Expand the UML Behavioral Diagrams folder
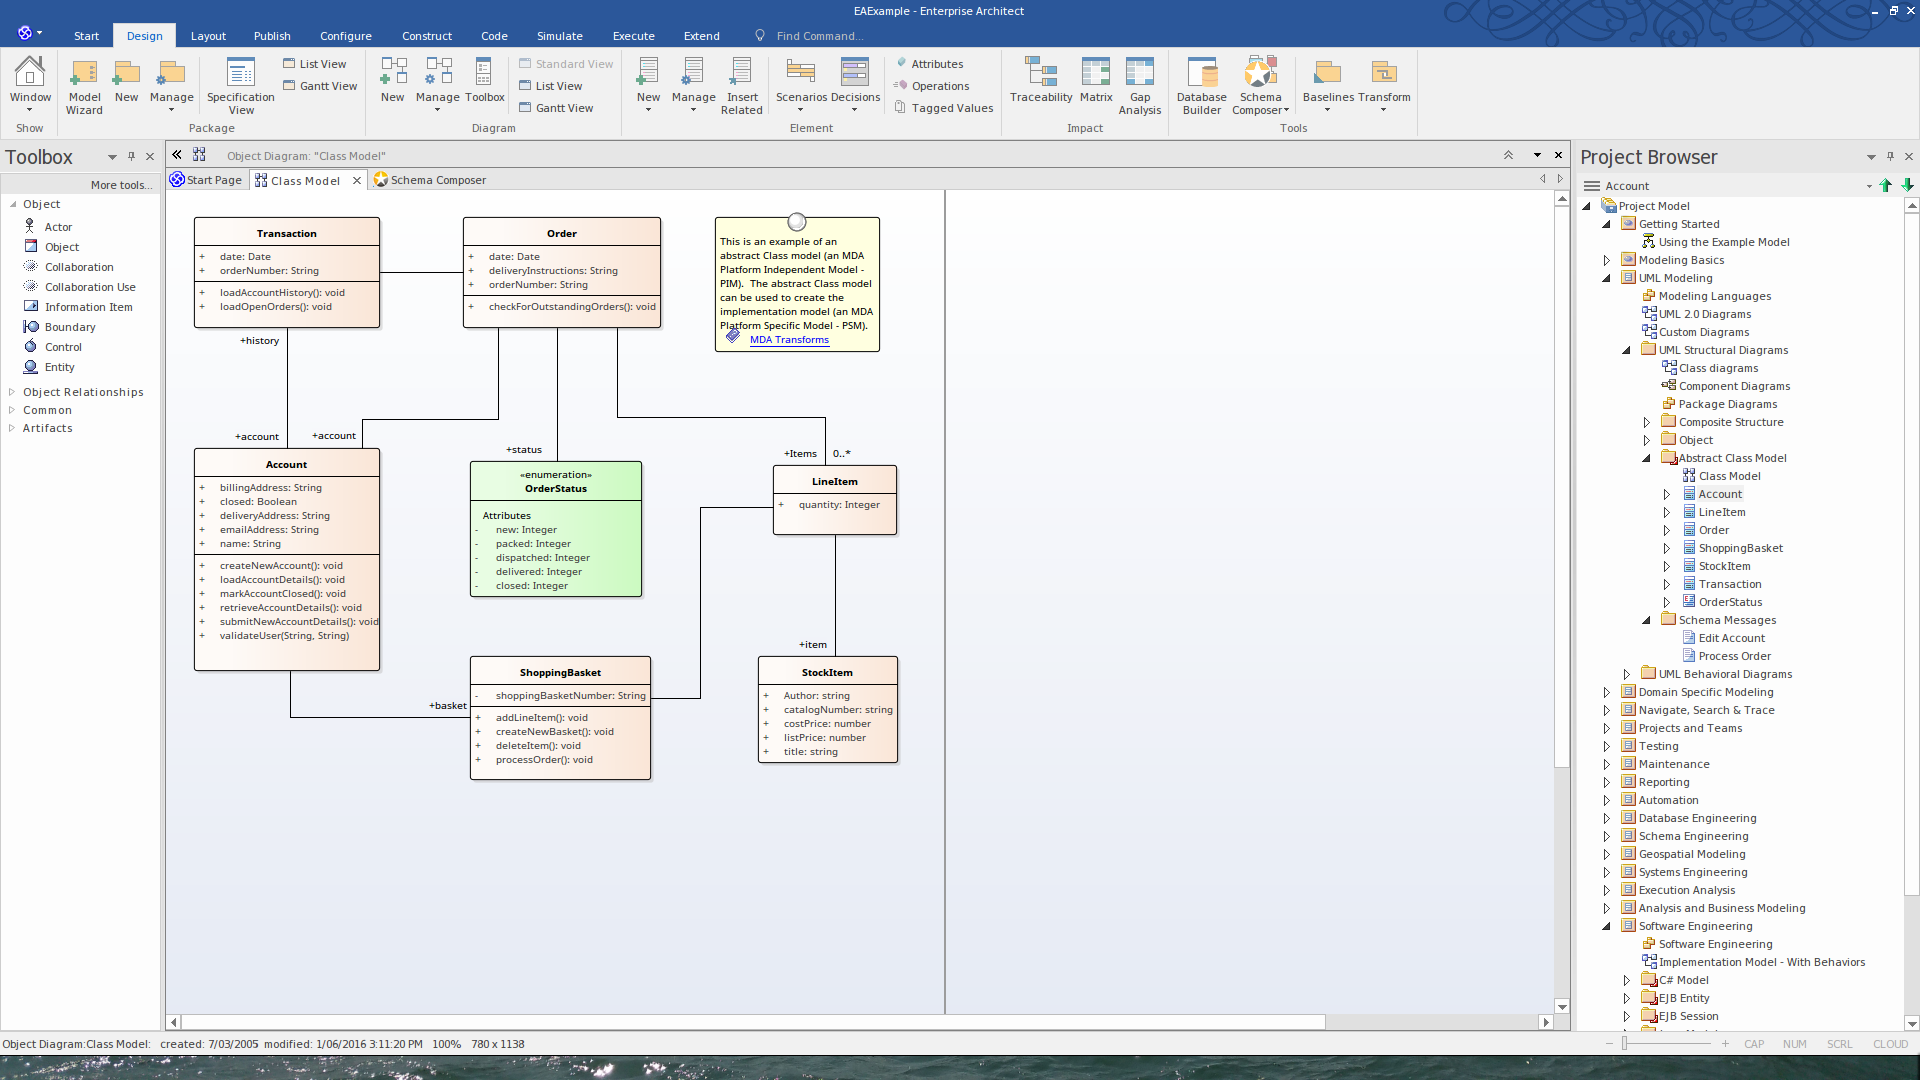 pyautogui.click(x=1627, y=674)
